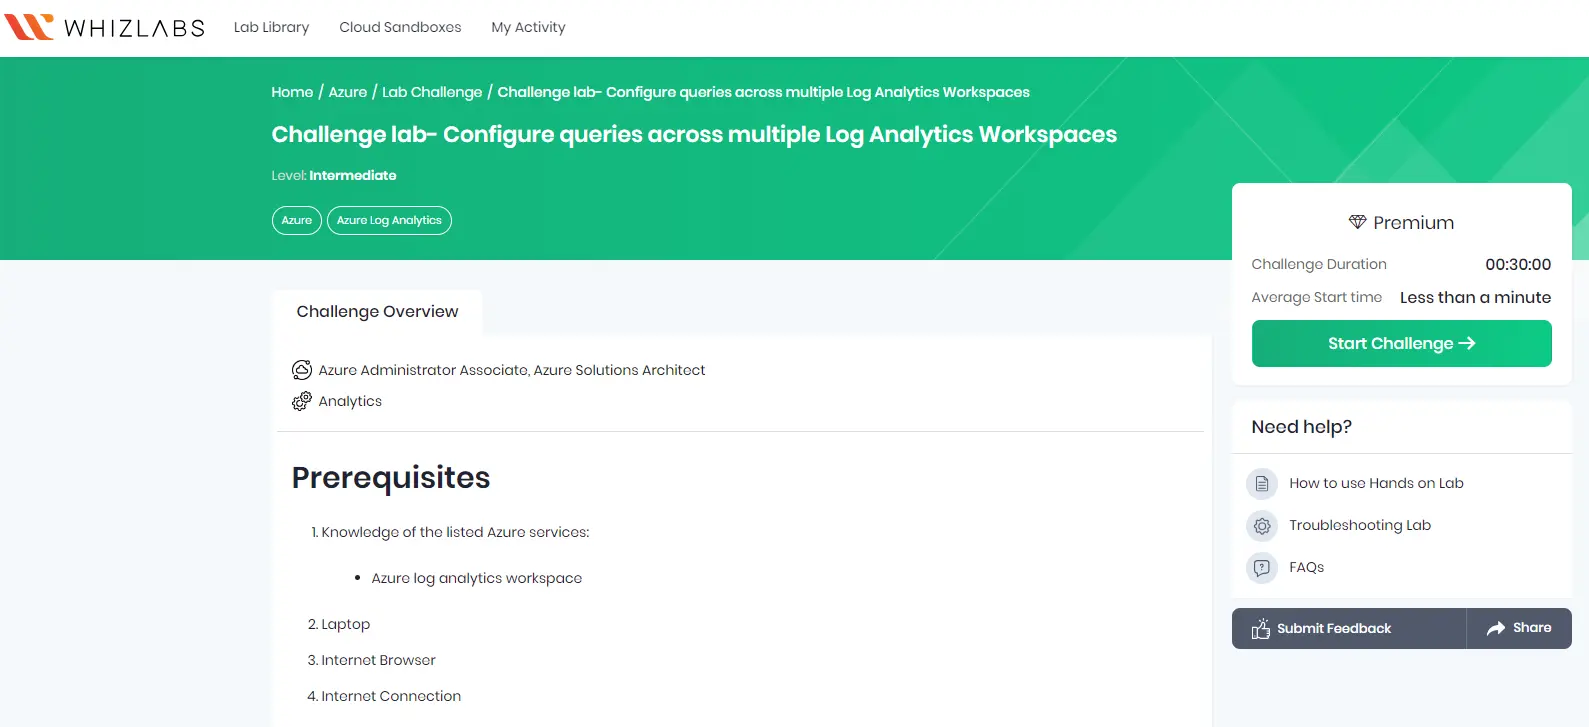Click the 'Intermediate' level text
Viewport: 1589px width, 727px height.
pos(353,175)
